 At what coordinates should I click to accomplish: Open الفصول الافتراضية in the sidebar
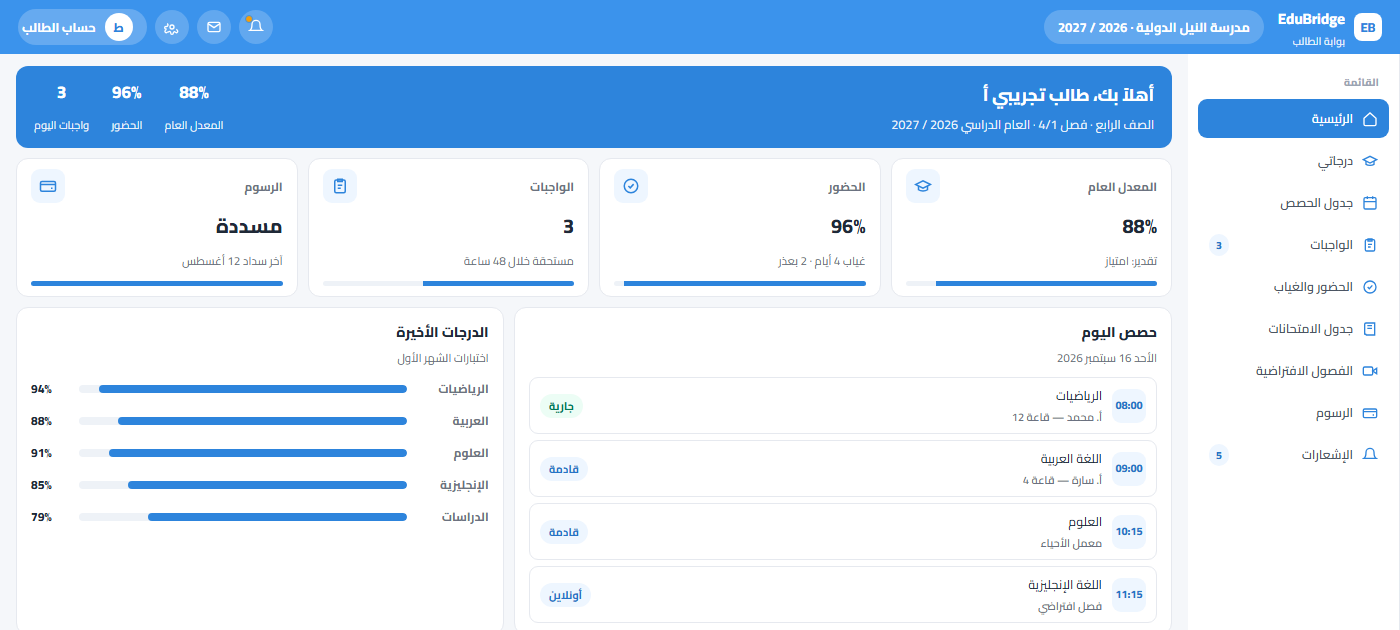[x=1293, y=370]
